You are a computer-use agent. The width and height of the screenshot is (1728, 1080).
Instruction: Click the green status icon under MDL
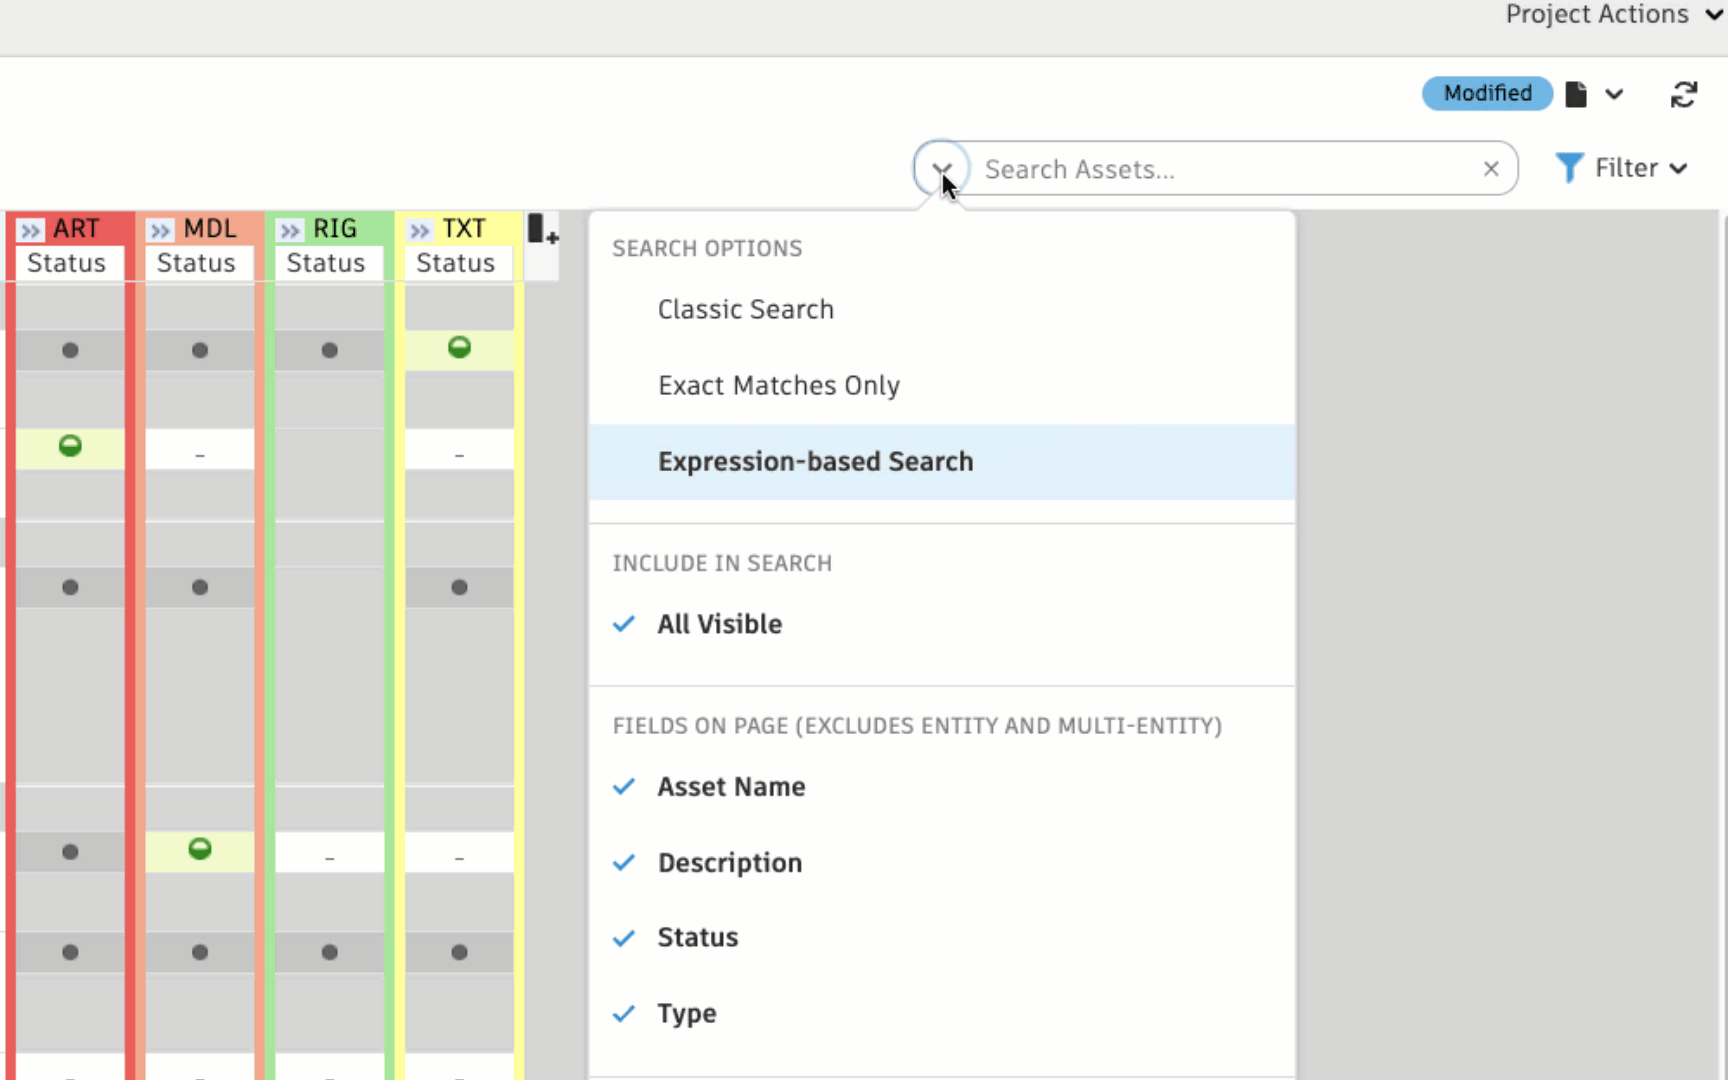click(200, 849)
